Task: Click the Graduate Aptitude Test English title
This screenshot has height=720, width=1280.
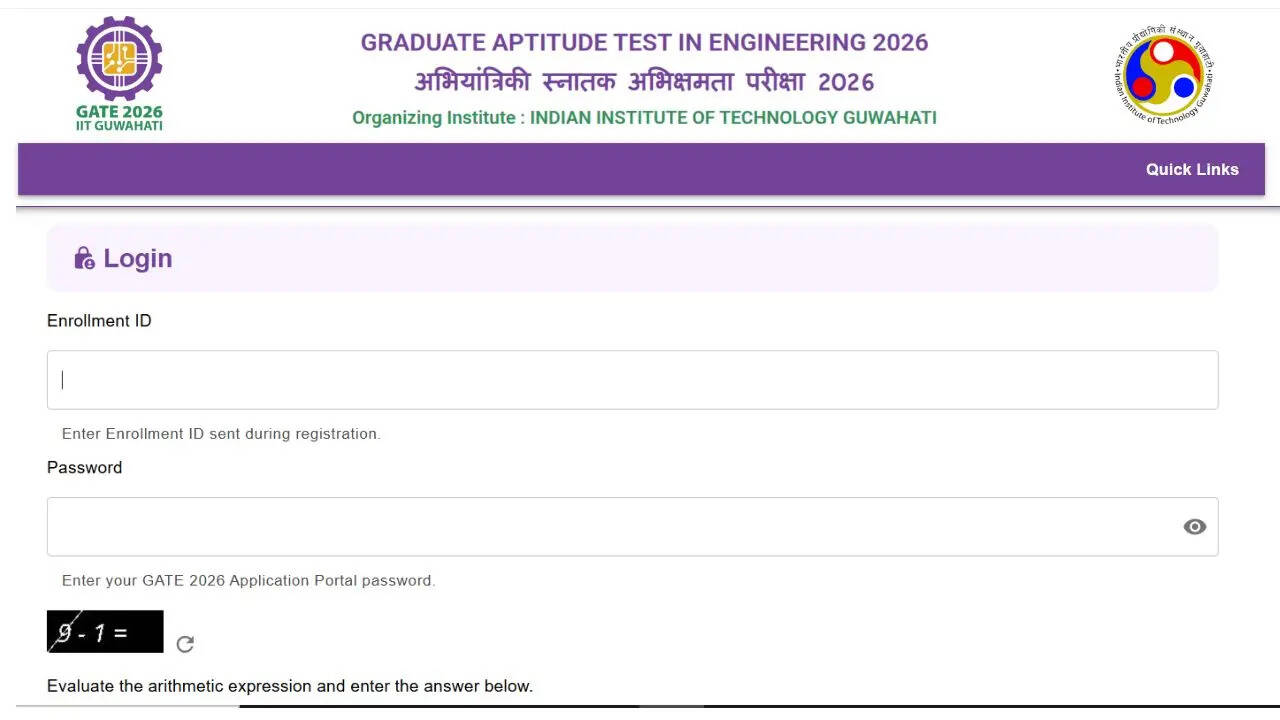Action: pos(644,43)
